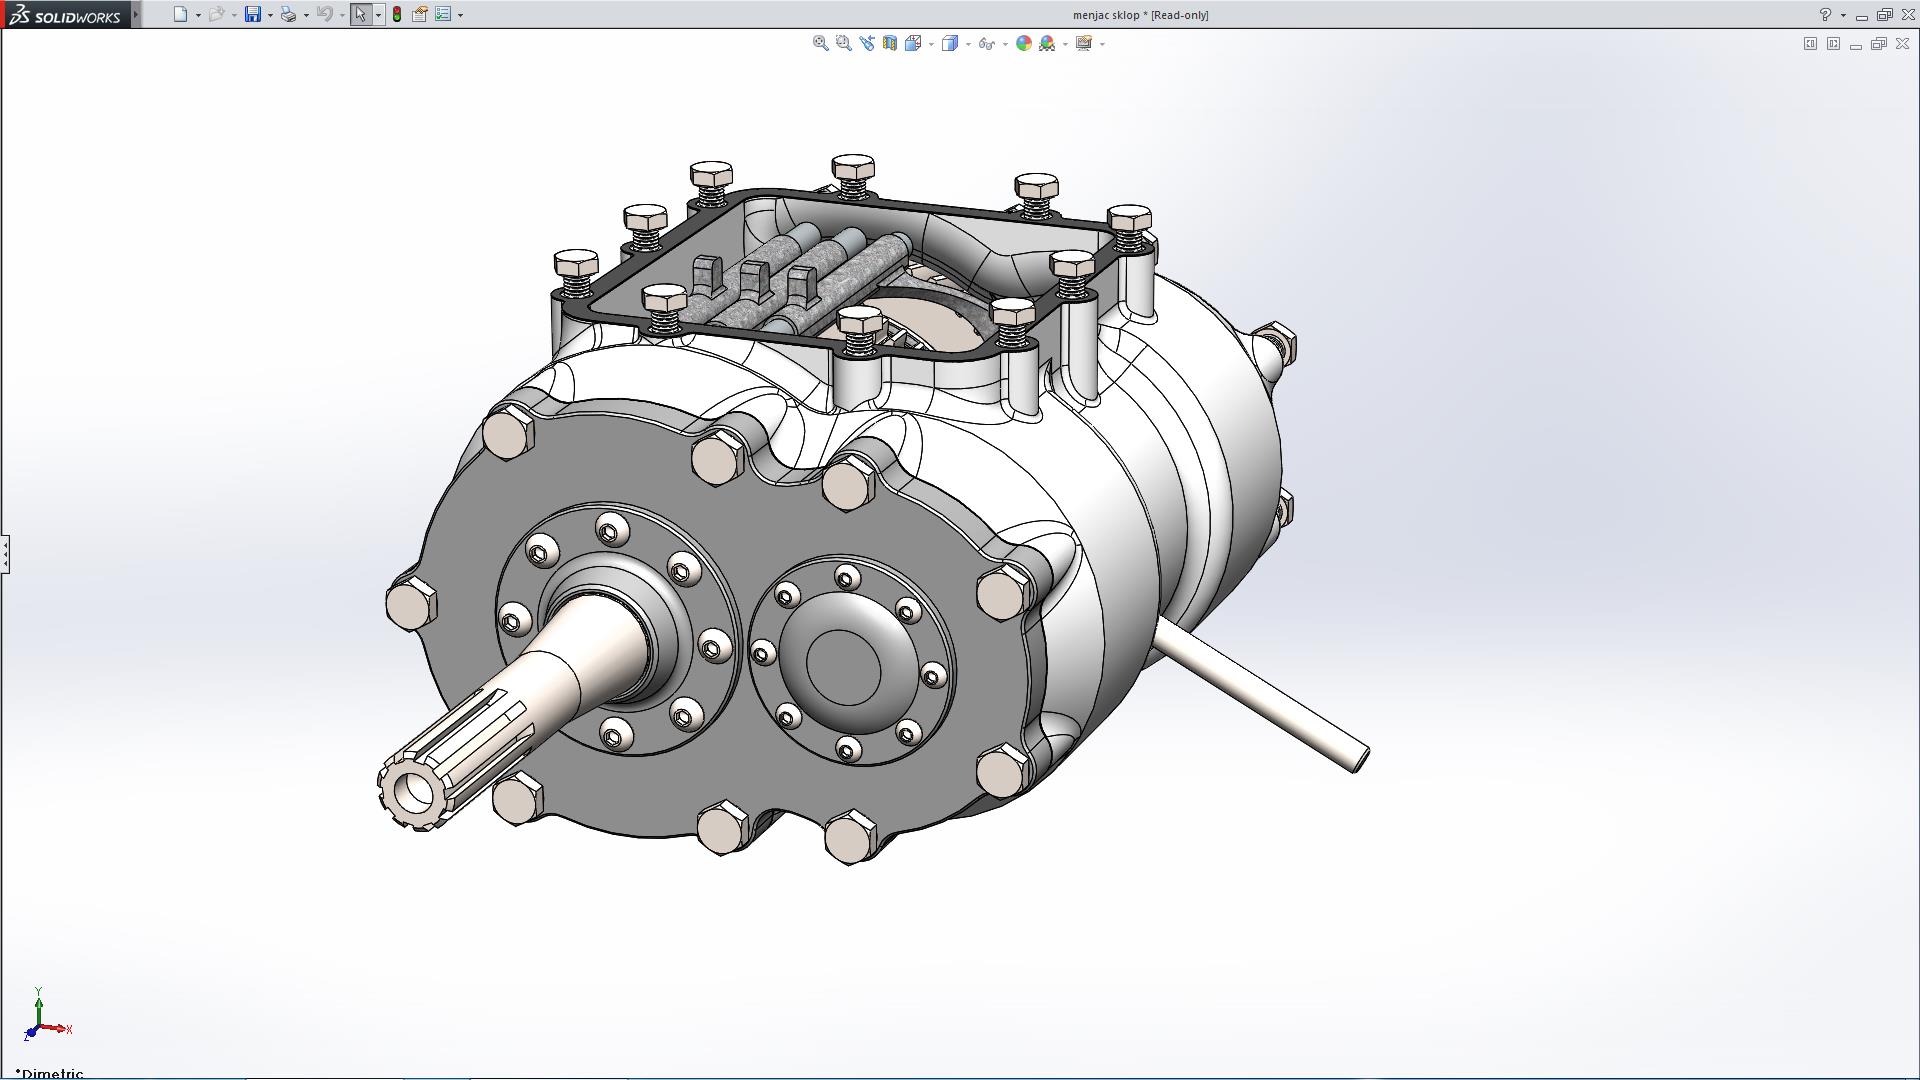Open the Help question mark menu
The width and height of the screenshot is (1920, 1080).
tap(1825, 14)
